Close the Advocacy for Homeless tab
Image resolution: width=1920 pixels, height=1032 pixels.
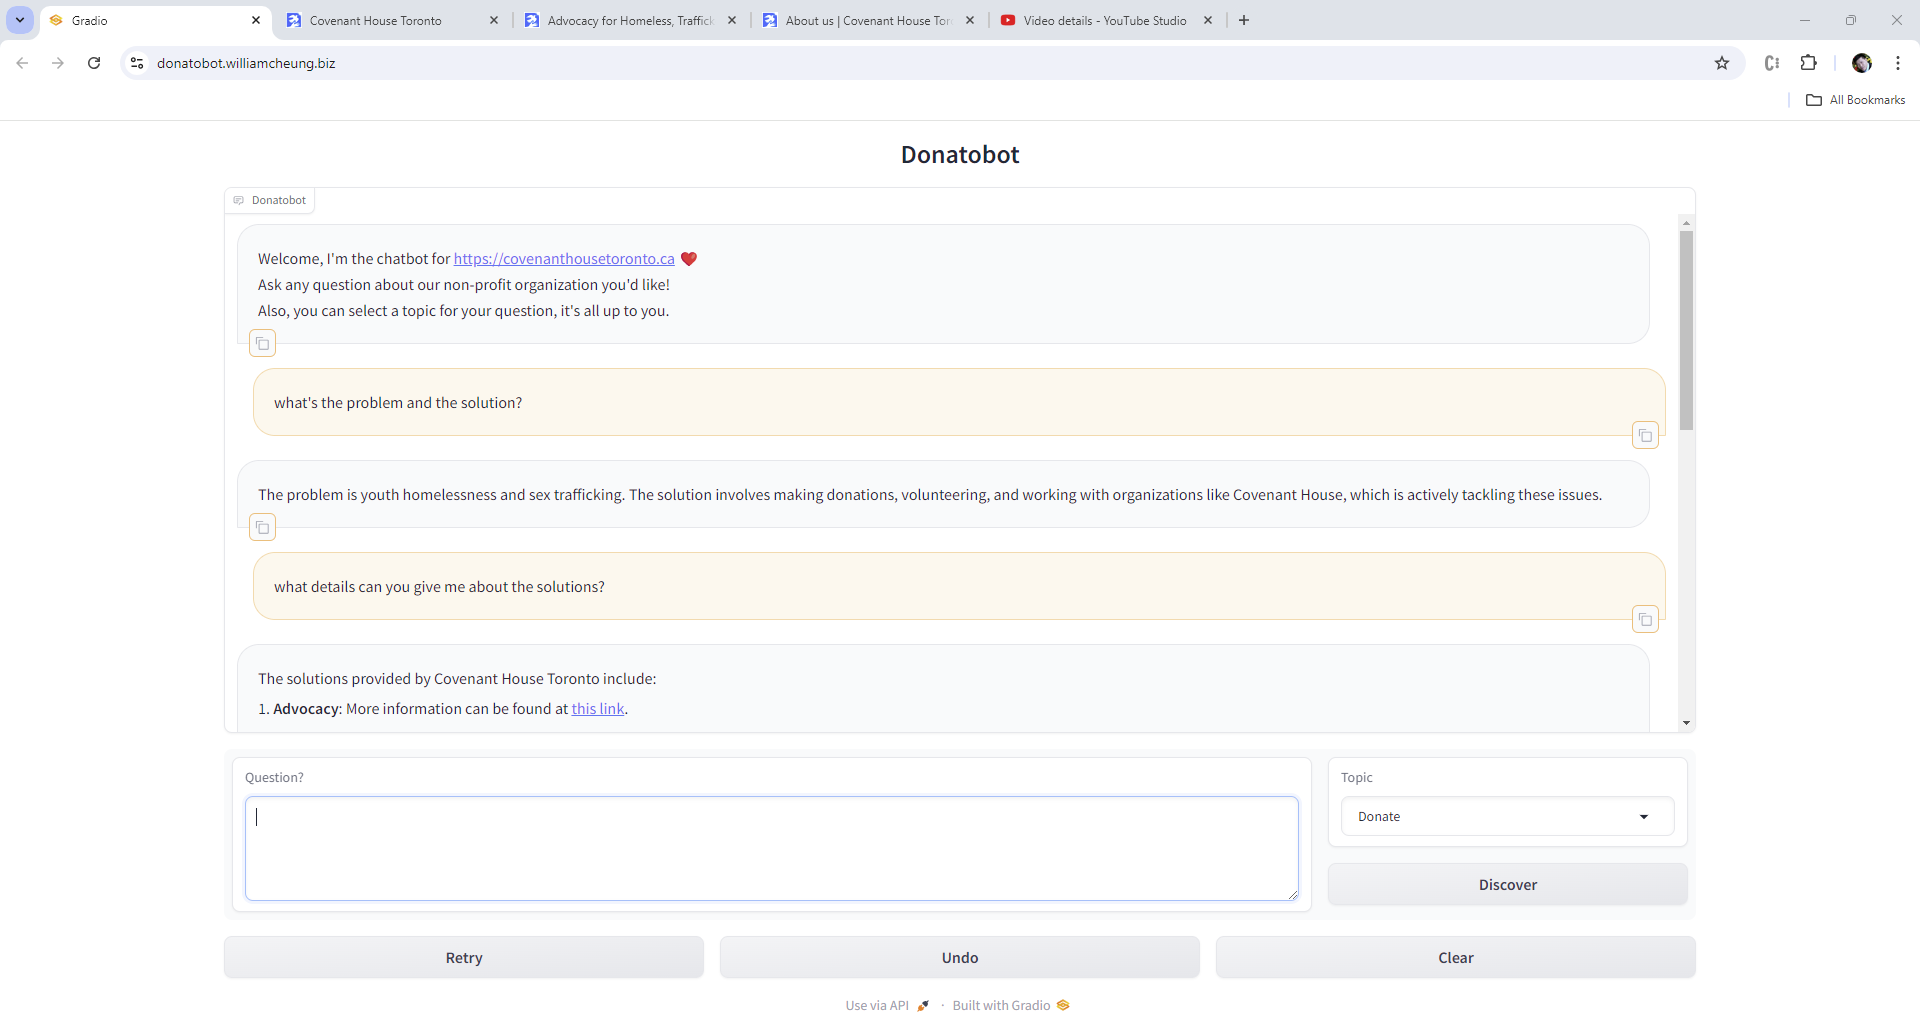pos(732,20)
